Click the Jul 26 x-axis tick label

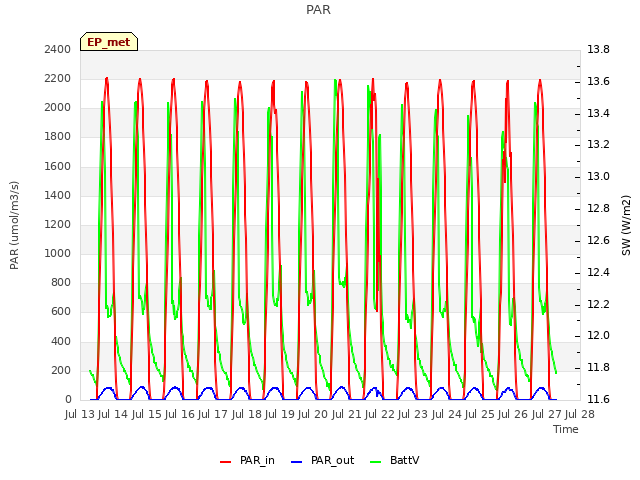[x=513, y=414]
